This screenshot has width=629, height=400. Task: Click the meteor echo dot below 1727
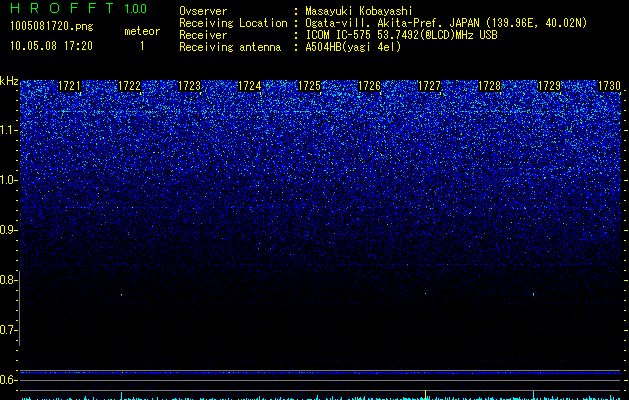pyautogui.click(x=426, y=293)
